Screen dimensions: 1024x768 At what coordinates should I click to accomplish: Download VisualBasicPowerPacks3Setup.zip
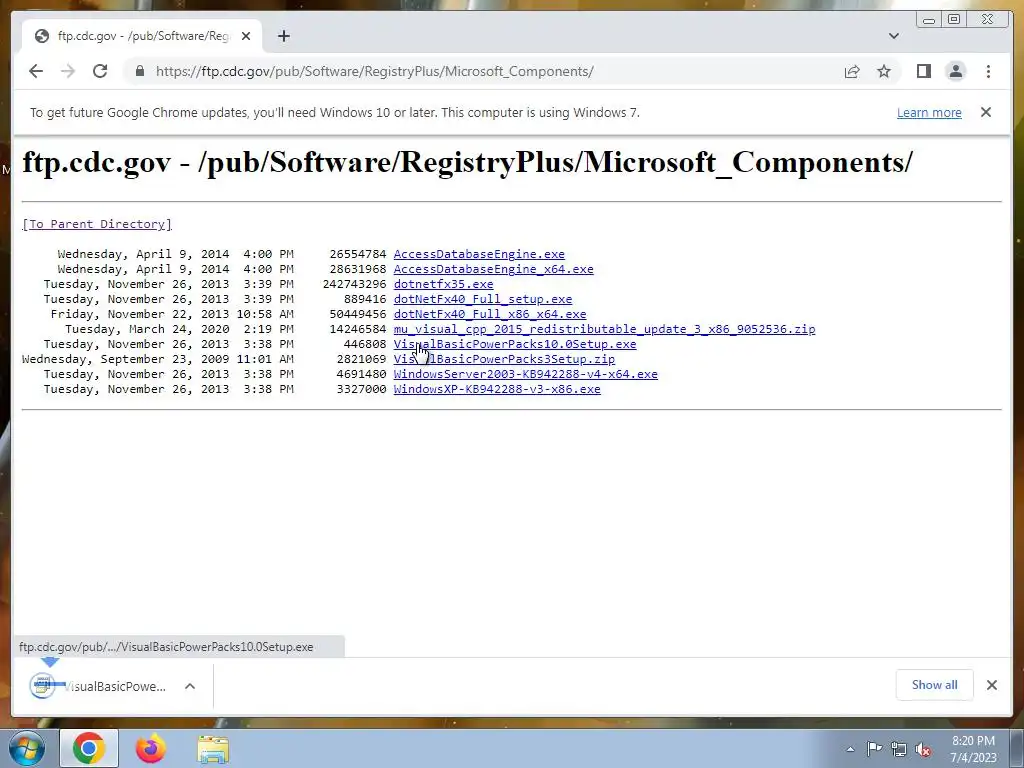(504, 359)
